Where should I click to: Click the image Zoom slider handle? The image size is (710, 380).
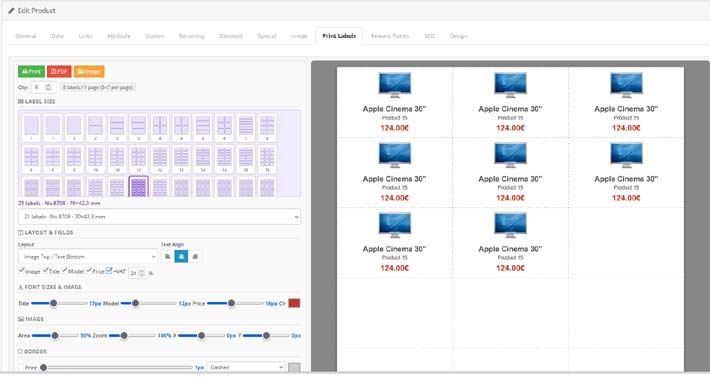click(124, 336)
